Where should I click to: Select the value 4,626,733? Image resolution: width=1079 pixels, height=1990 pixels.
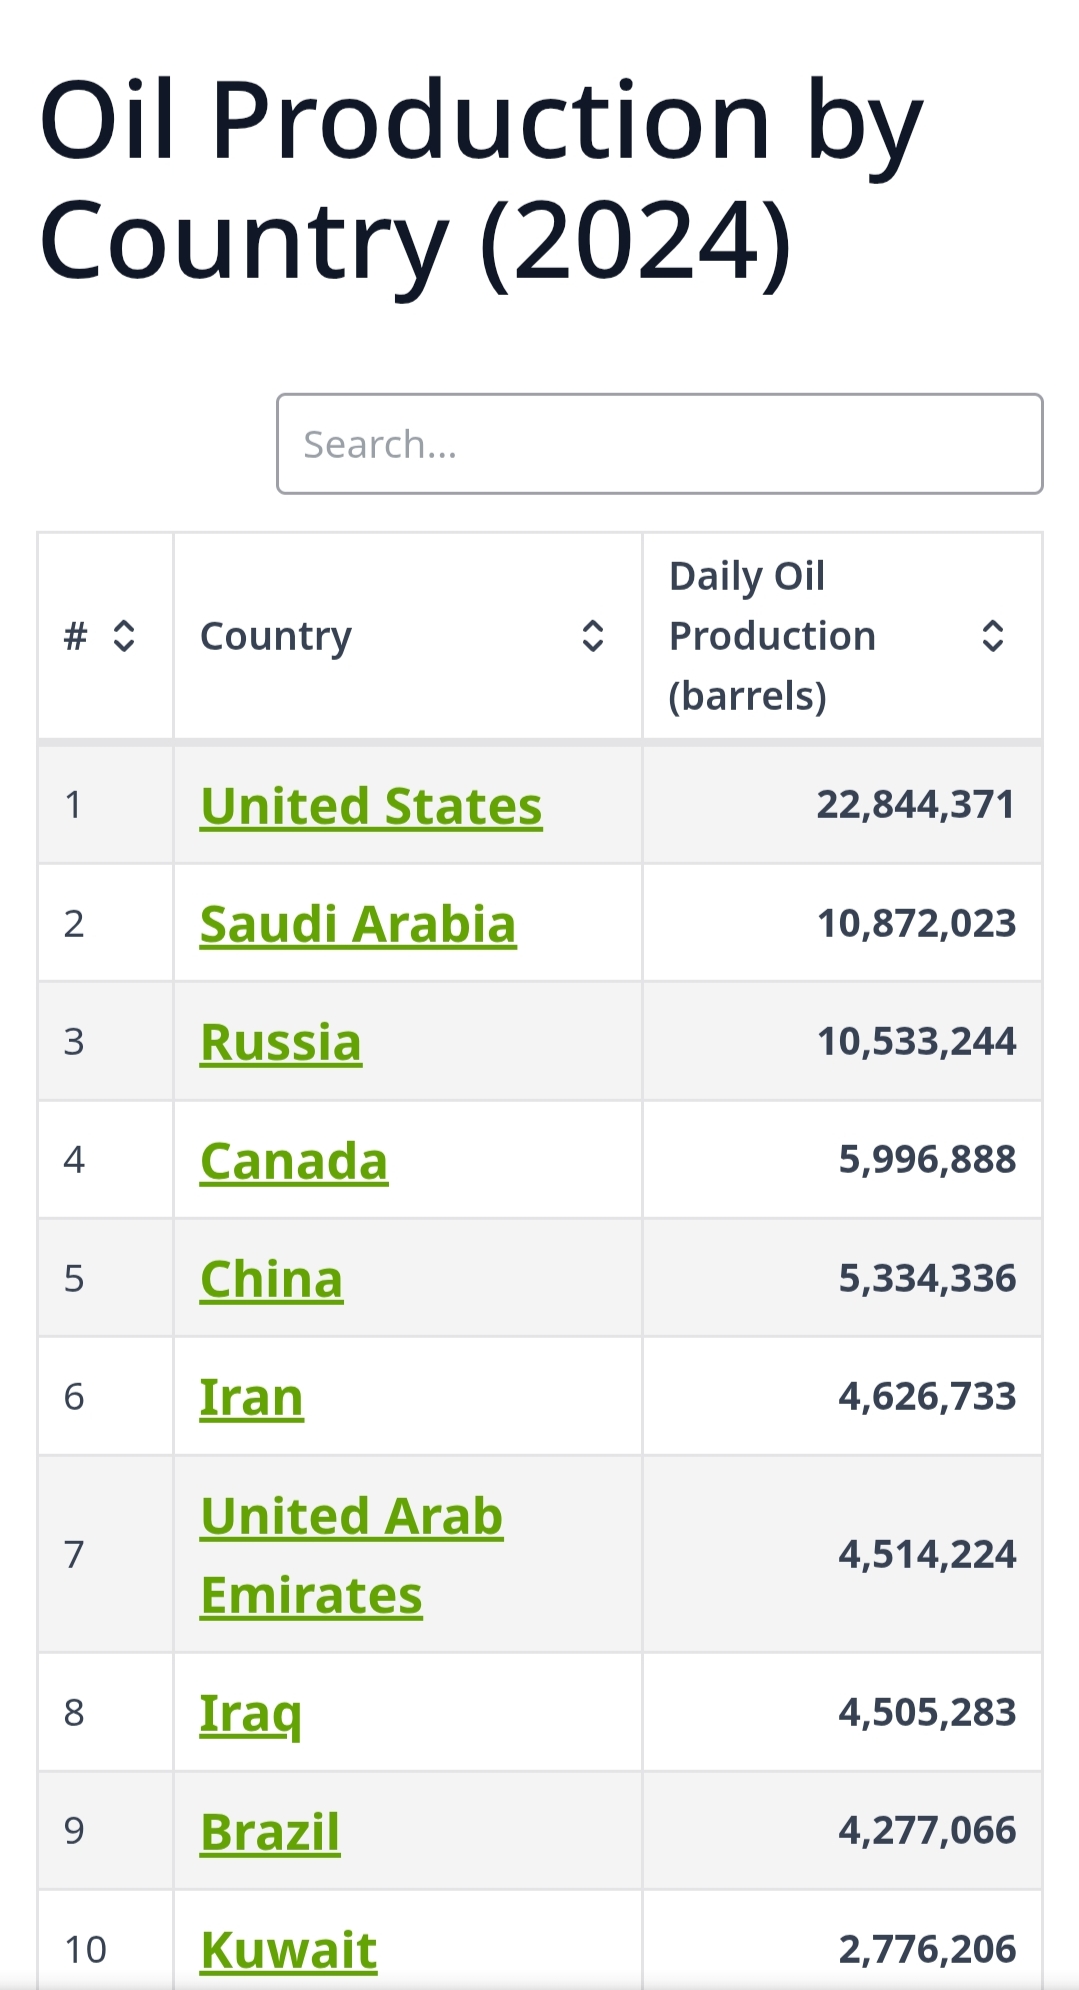click(927, 1397)
